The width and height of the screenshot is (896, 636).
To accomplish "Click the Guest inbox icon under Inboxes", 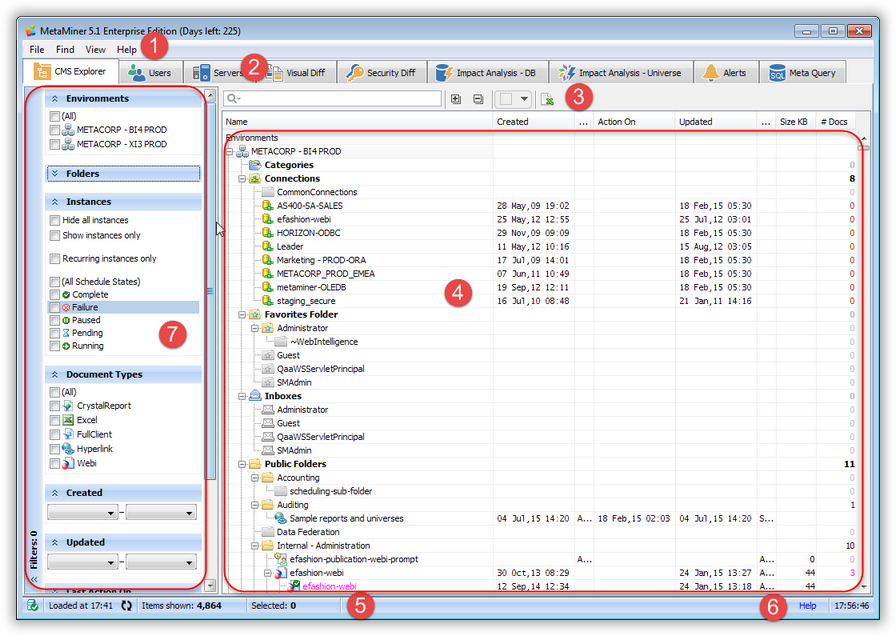I will point(267,423).
